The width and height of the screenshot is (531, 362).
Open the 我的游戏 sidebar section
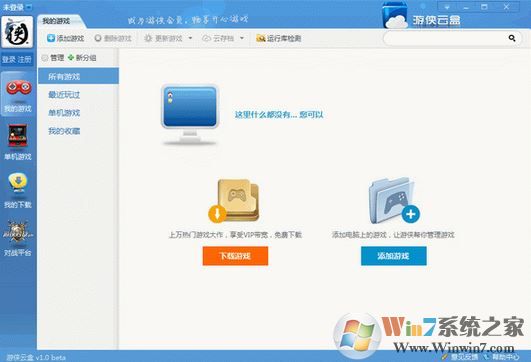[x=18, y=94]
